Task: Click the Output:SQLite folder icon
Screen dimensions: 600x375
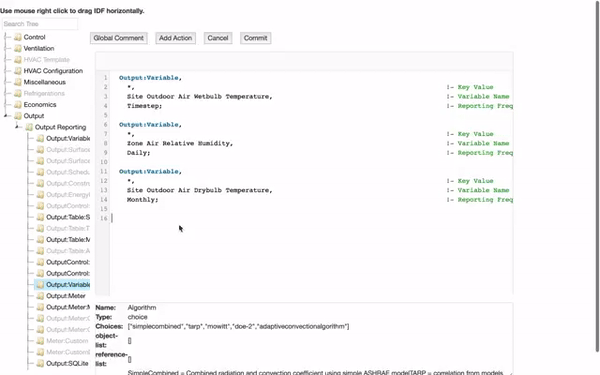Action: (40, 364)
